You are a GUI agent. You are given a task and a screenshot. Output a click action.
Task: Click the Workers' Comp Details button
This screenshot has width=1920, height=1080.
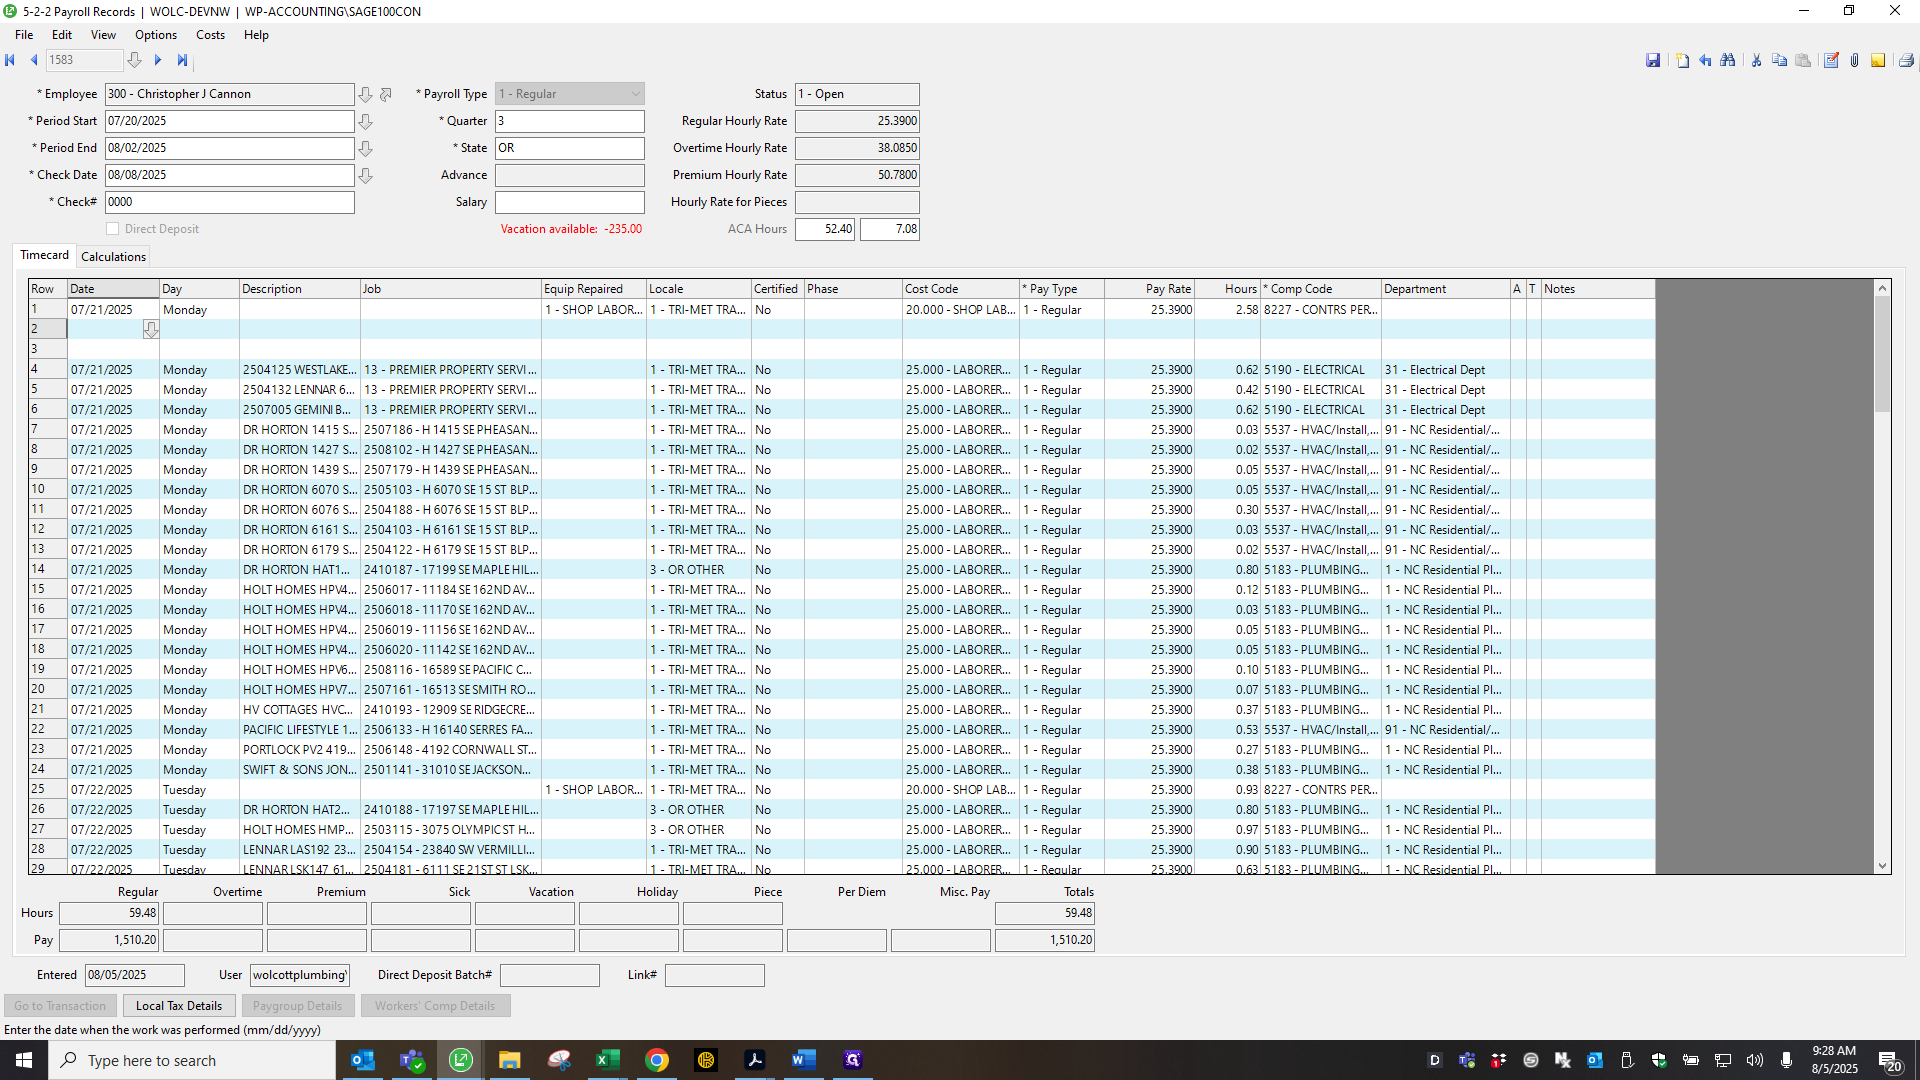click(x=435, y=1006)
